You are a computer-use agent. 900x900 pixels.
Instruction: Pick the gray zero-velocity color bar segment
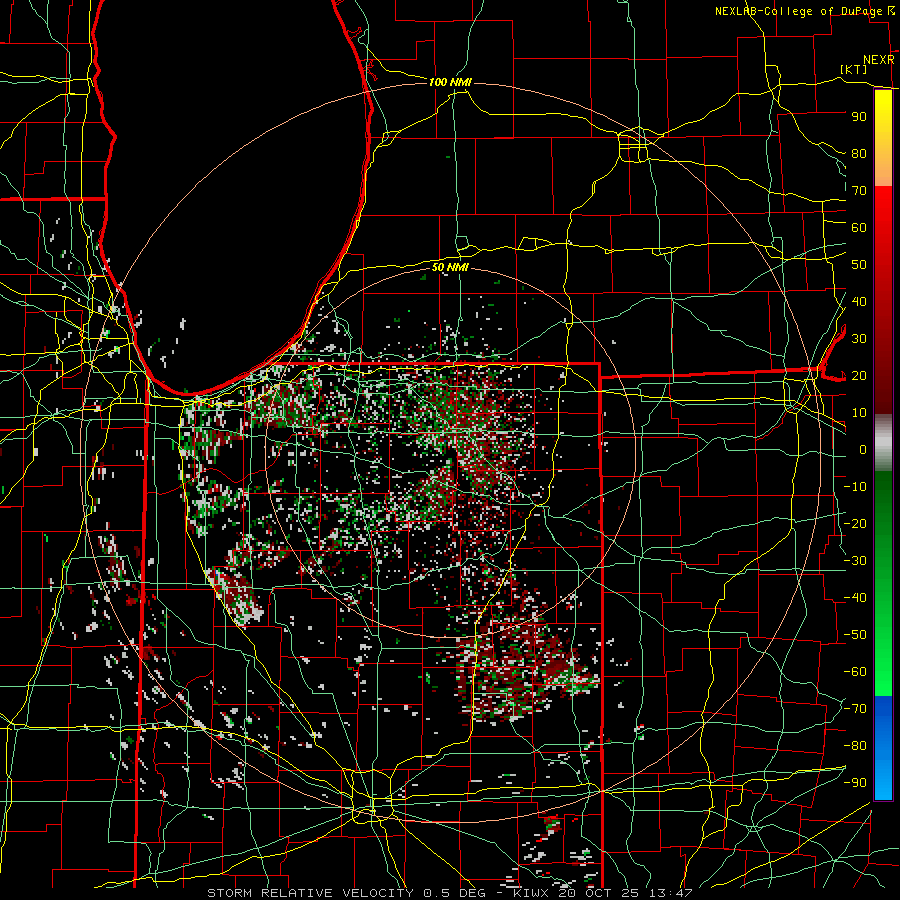pyautogui.click(x=883, y=442)
